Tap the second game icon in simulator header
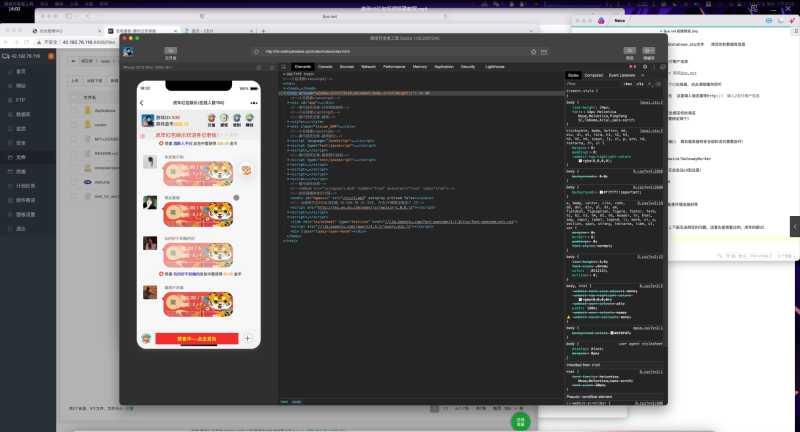The height and width of the screenshot is (432, 800). [x=224, y=120]
